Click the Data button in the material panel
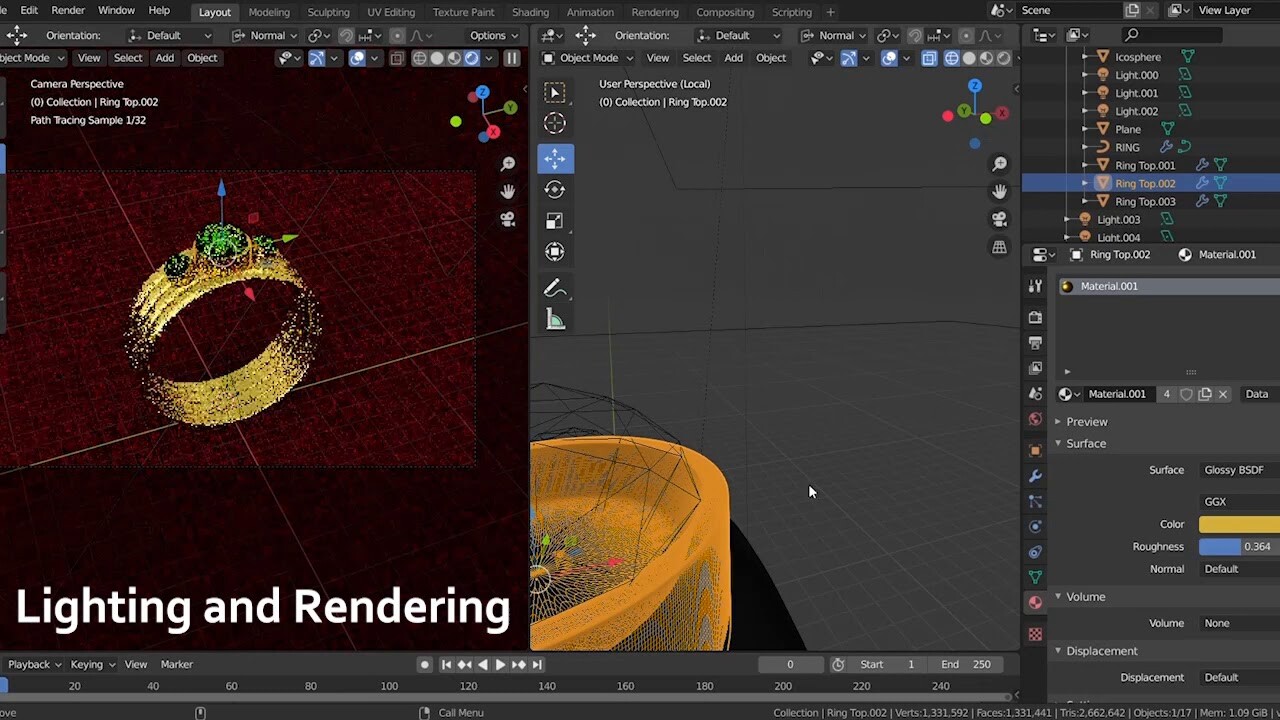 click(1256, 394)
